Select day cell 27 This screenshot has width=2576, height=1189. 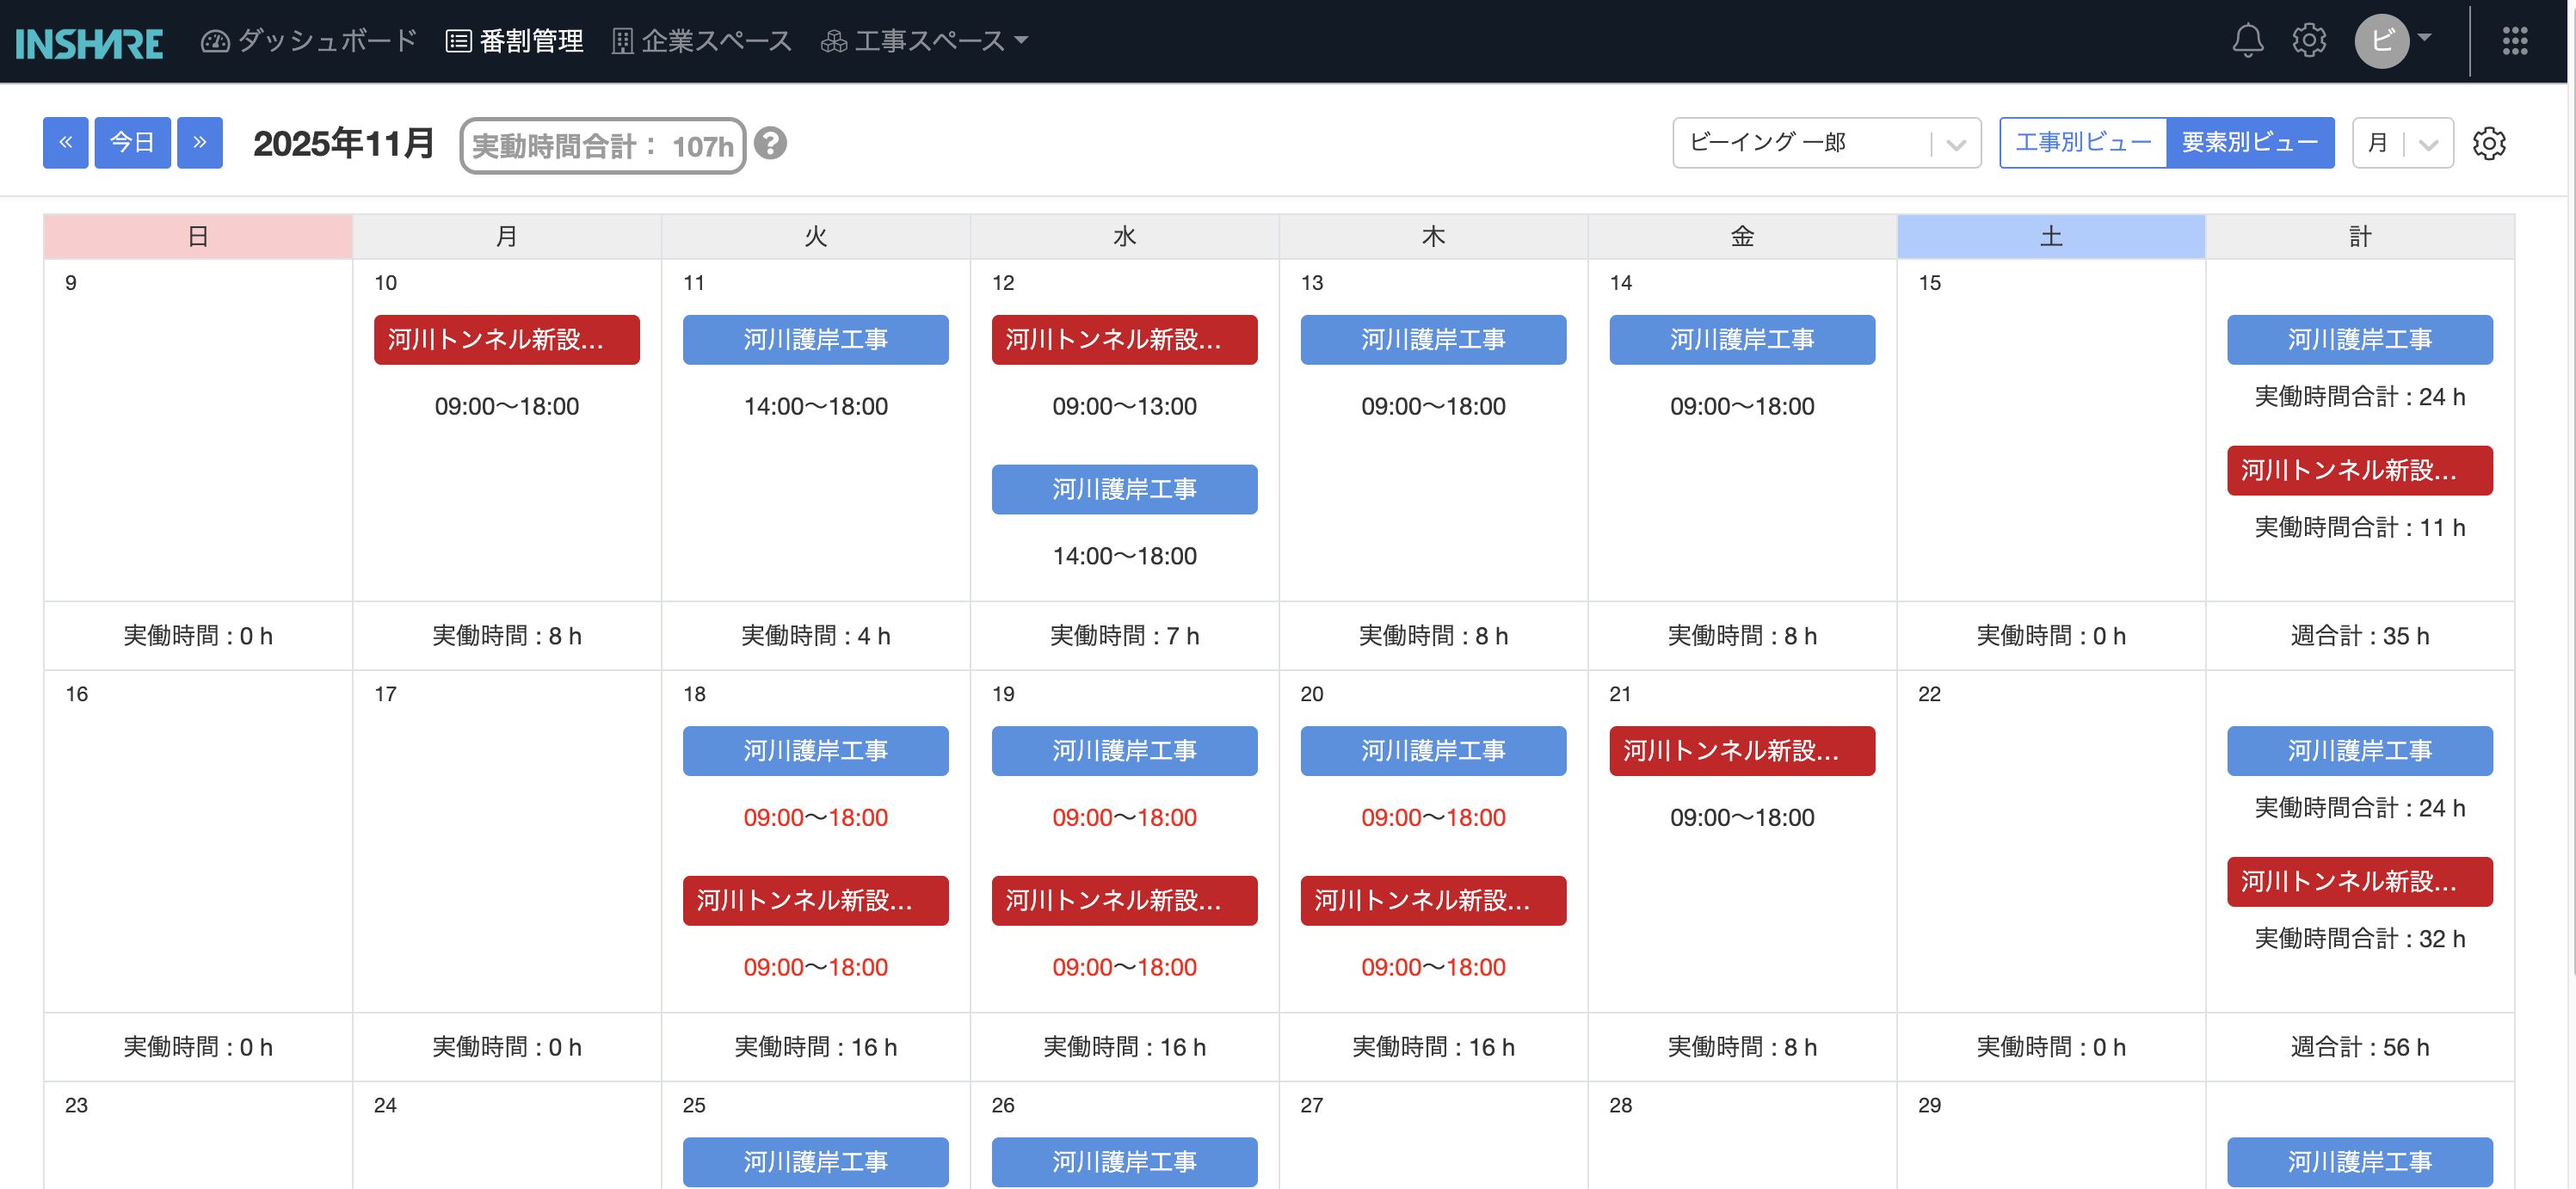coord(1434,1136)
